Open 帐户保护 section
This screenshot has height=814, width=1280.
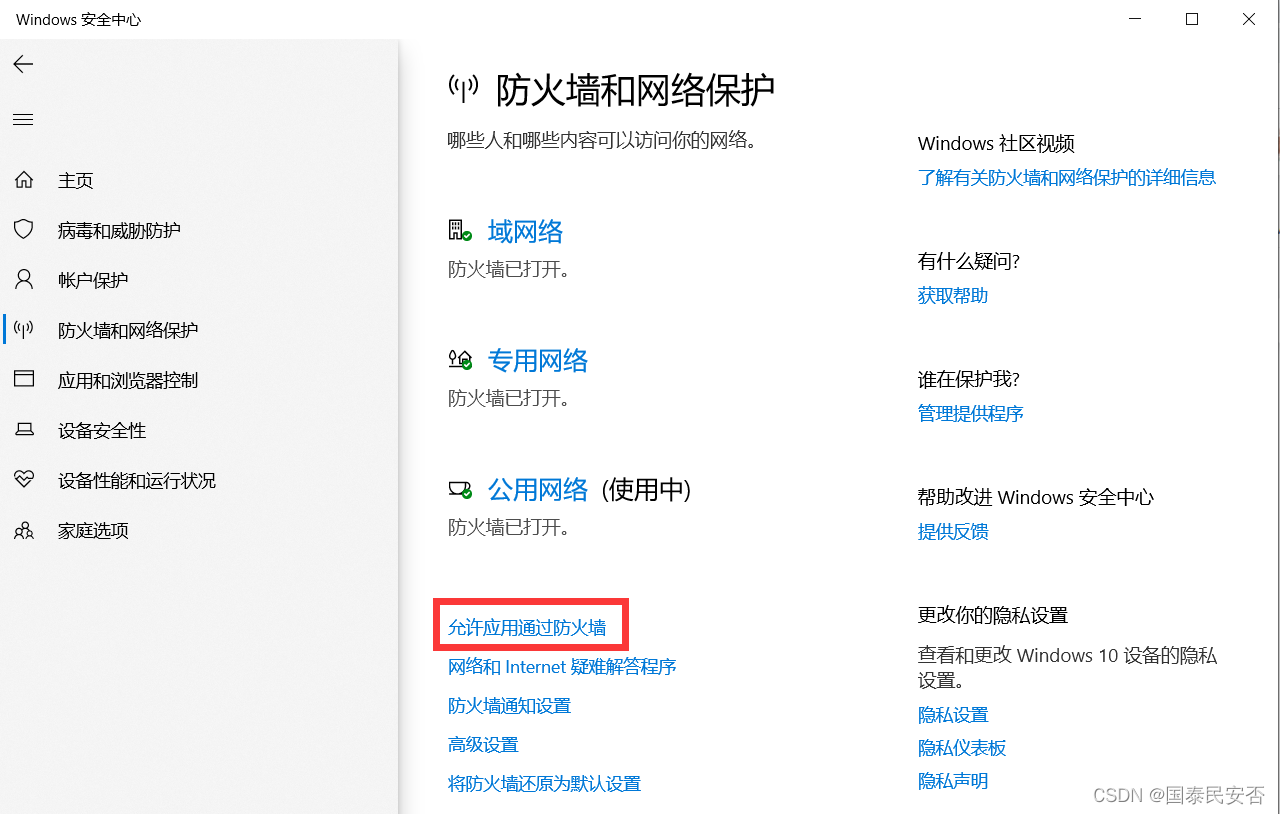tap(93, 280)
